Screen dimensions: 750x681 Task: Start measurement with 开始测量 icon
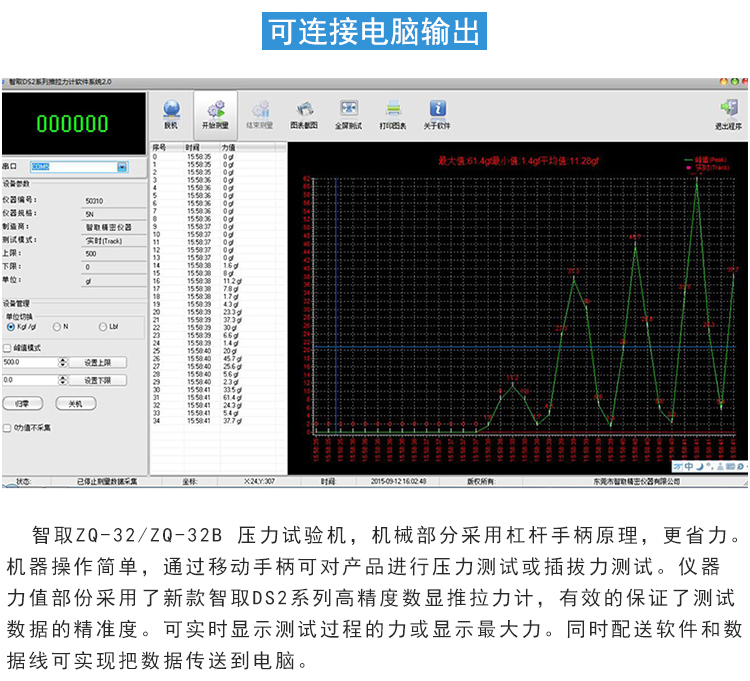coord(215,110)
